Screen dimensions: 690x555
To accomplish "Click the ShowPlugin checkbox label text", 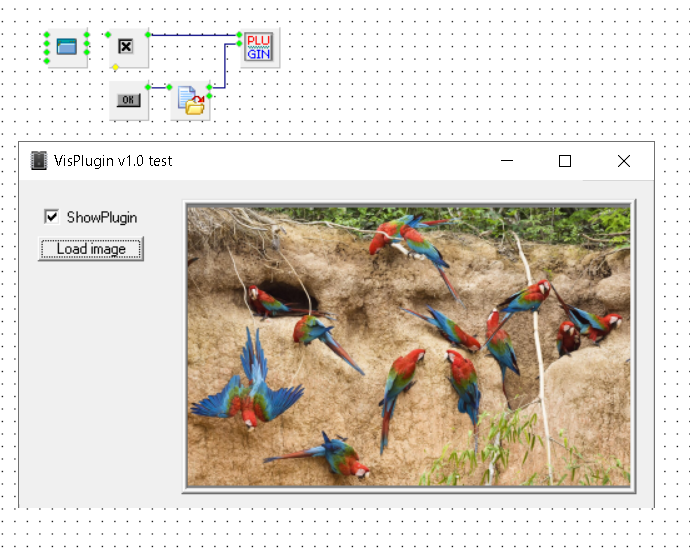I will [101, 217].
